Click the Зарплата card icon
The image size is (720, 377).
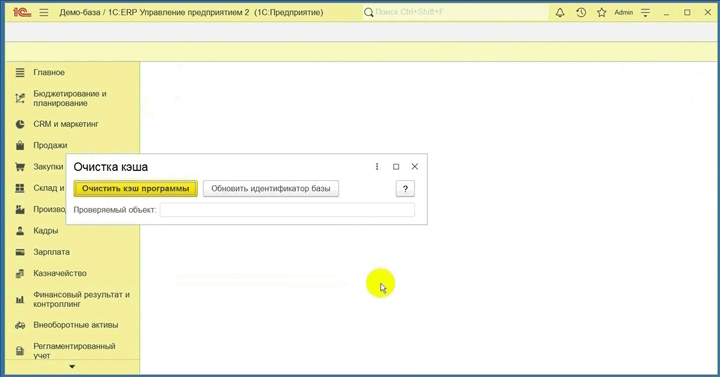[20, 252]
